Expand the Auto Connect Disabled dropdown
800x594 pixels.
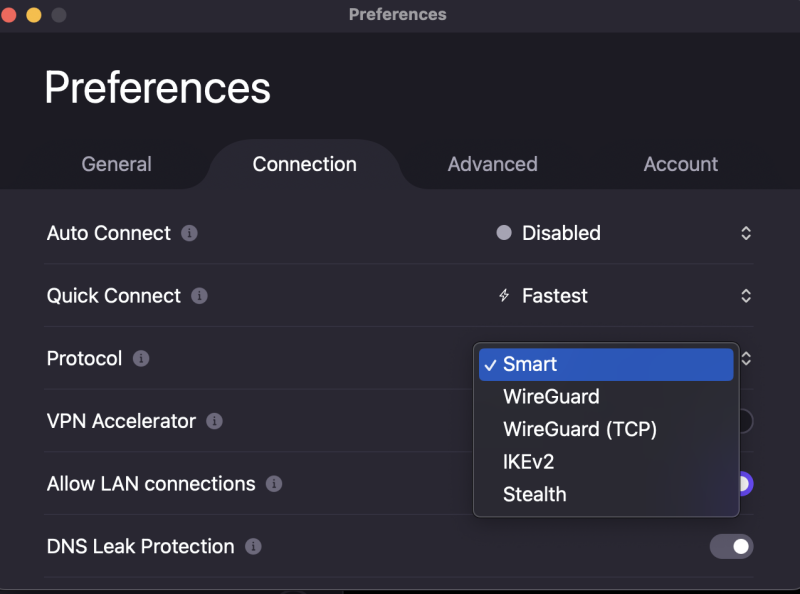(x=624, y=233)
